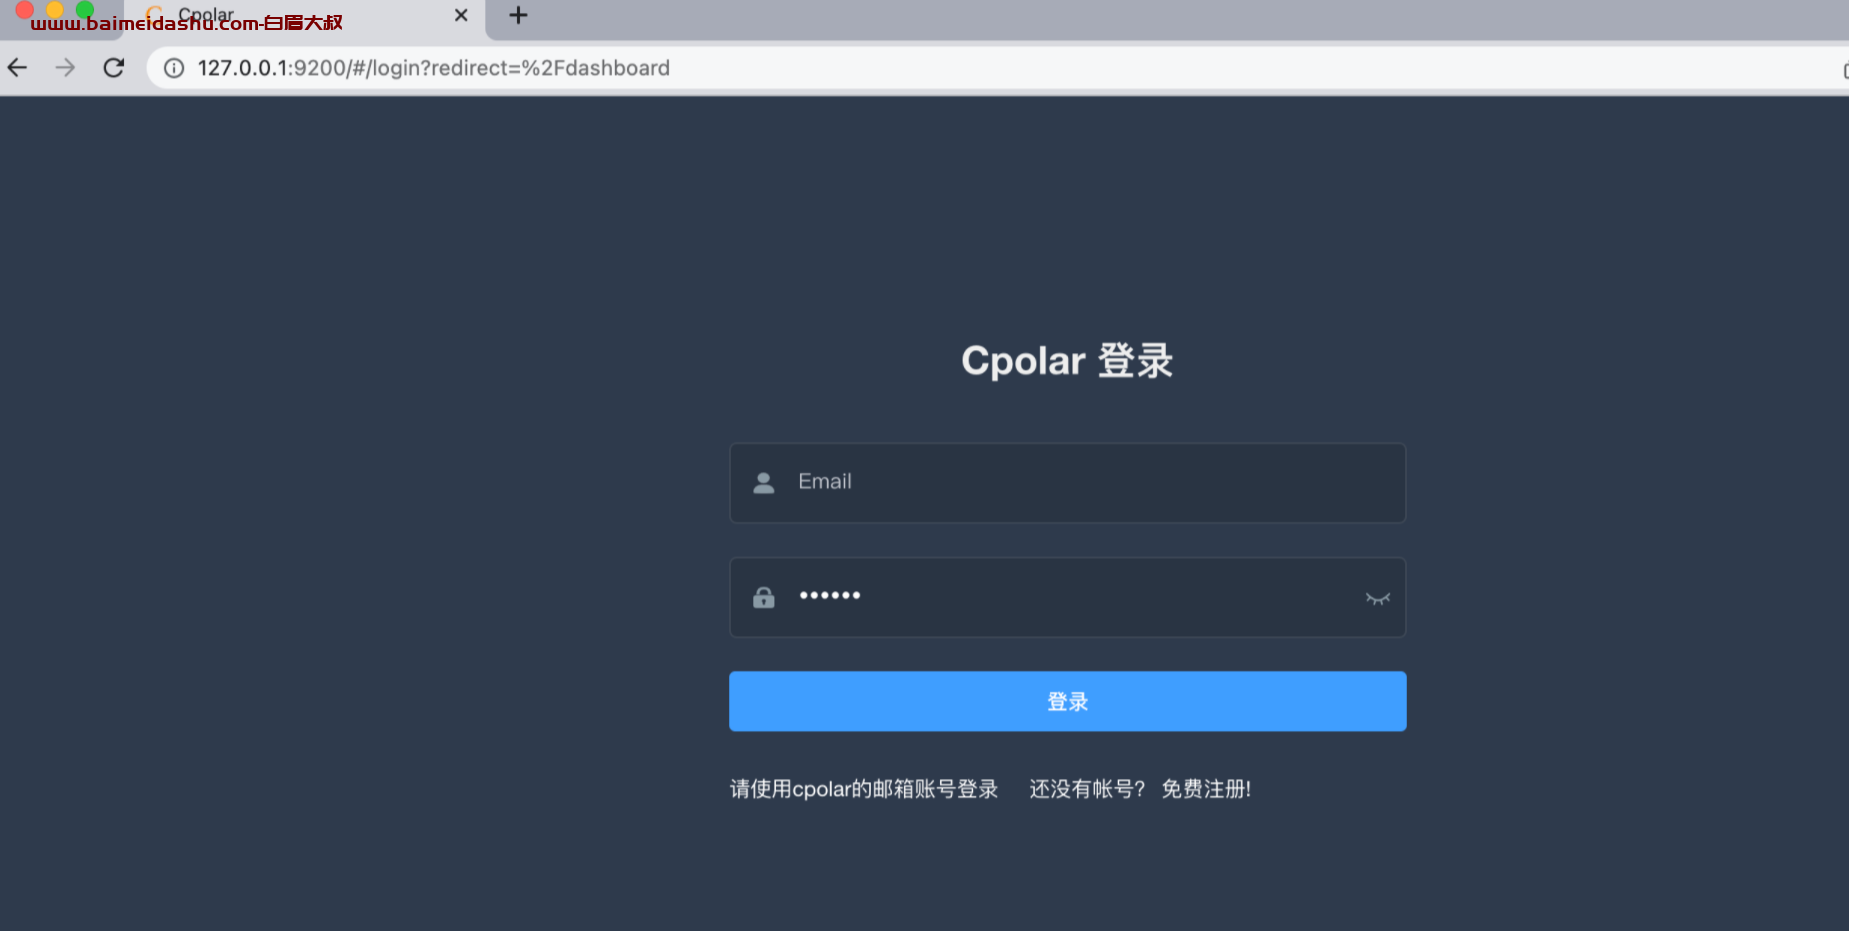Screen dimensions: 1849x931
Task: Click the 'Cpolar 登录' heading text
Action: coord(1067,360)
